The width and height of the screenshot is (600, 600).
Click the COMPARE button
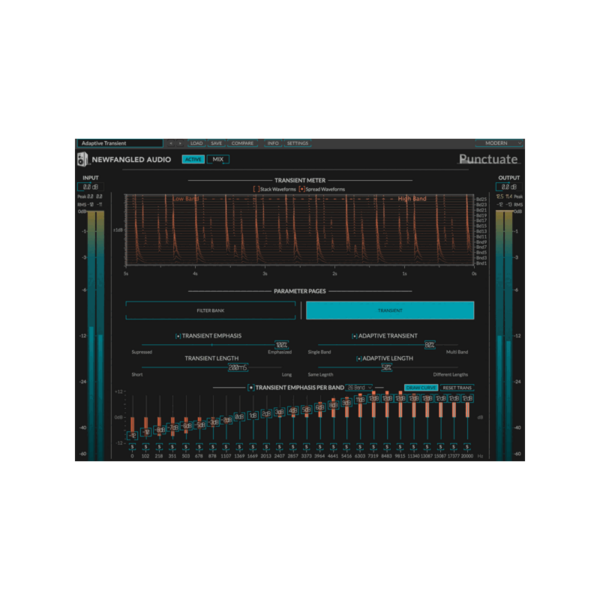[242, 143]
